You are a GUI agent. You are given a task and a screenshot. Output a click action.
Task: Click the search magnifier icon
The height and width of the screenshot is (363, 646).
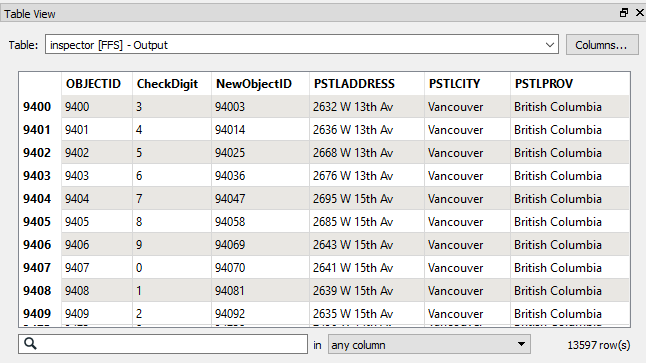[30, 343]
